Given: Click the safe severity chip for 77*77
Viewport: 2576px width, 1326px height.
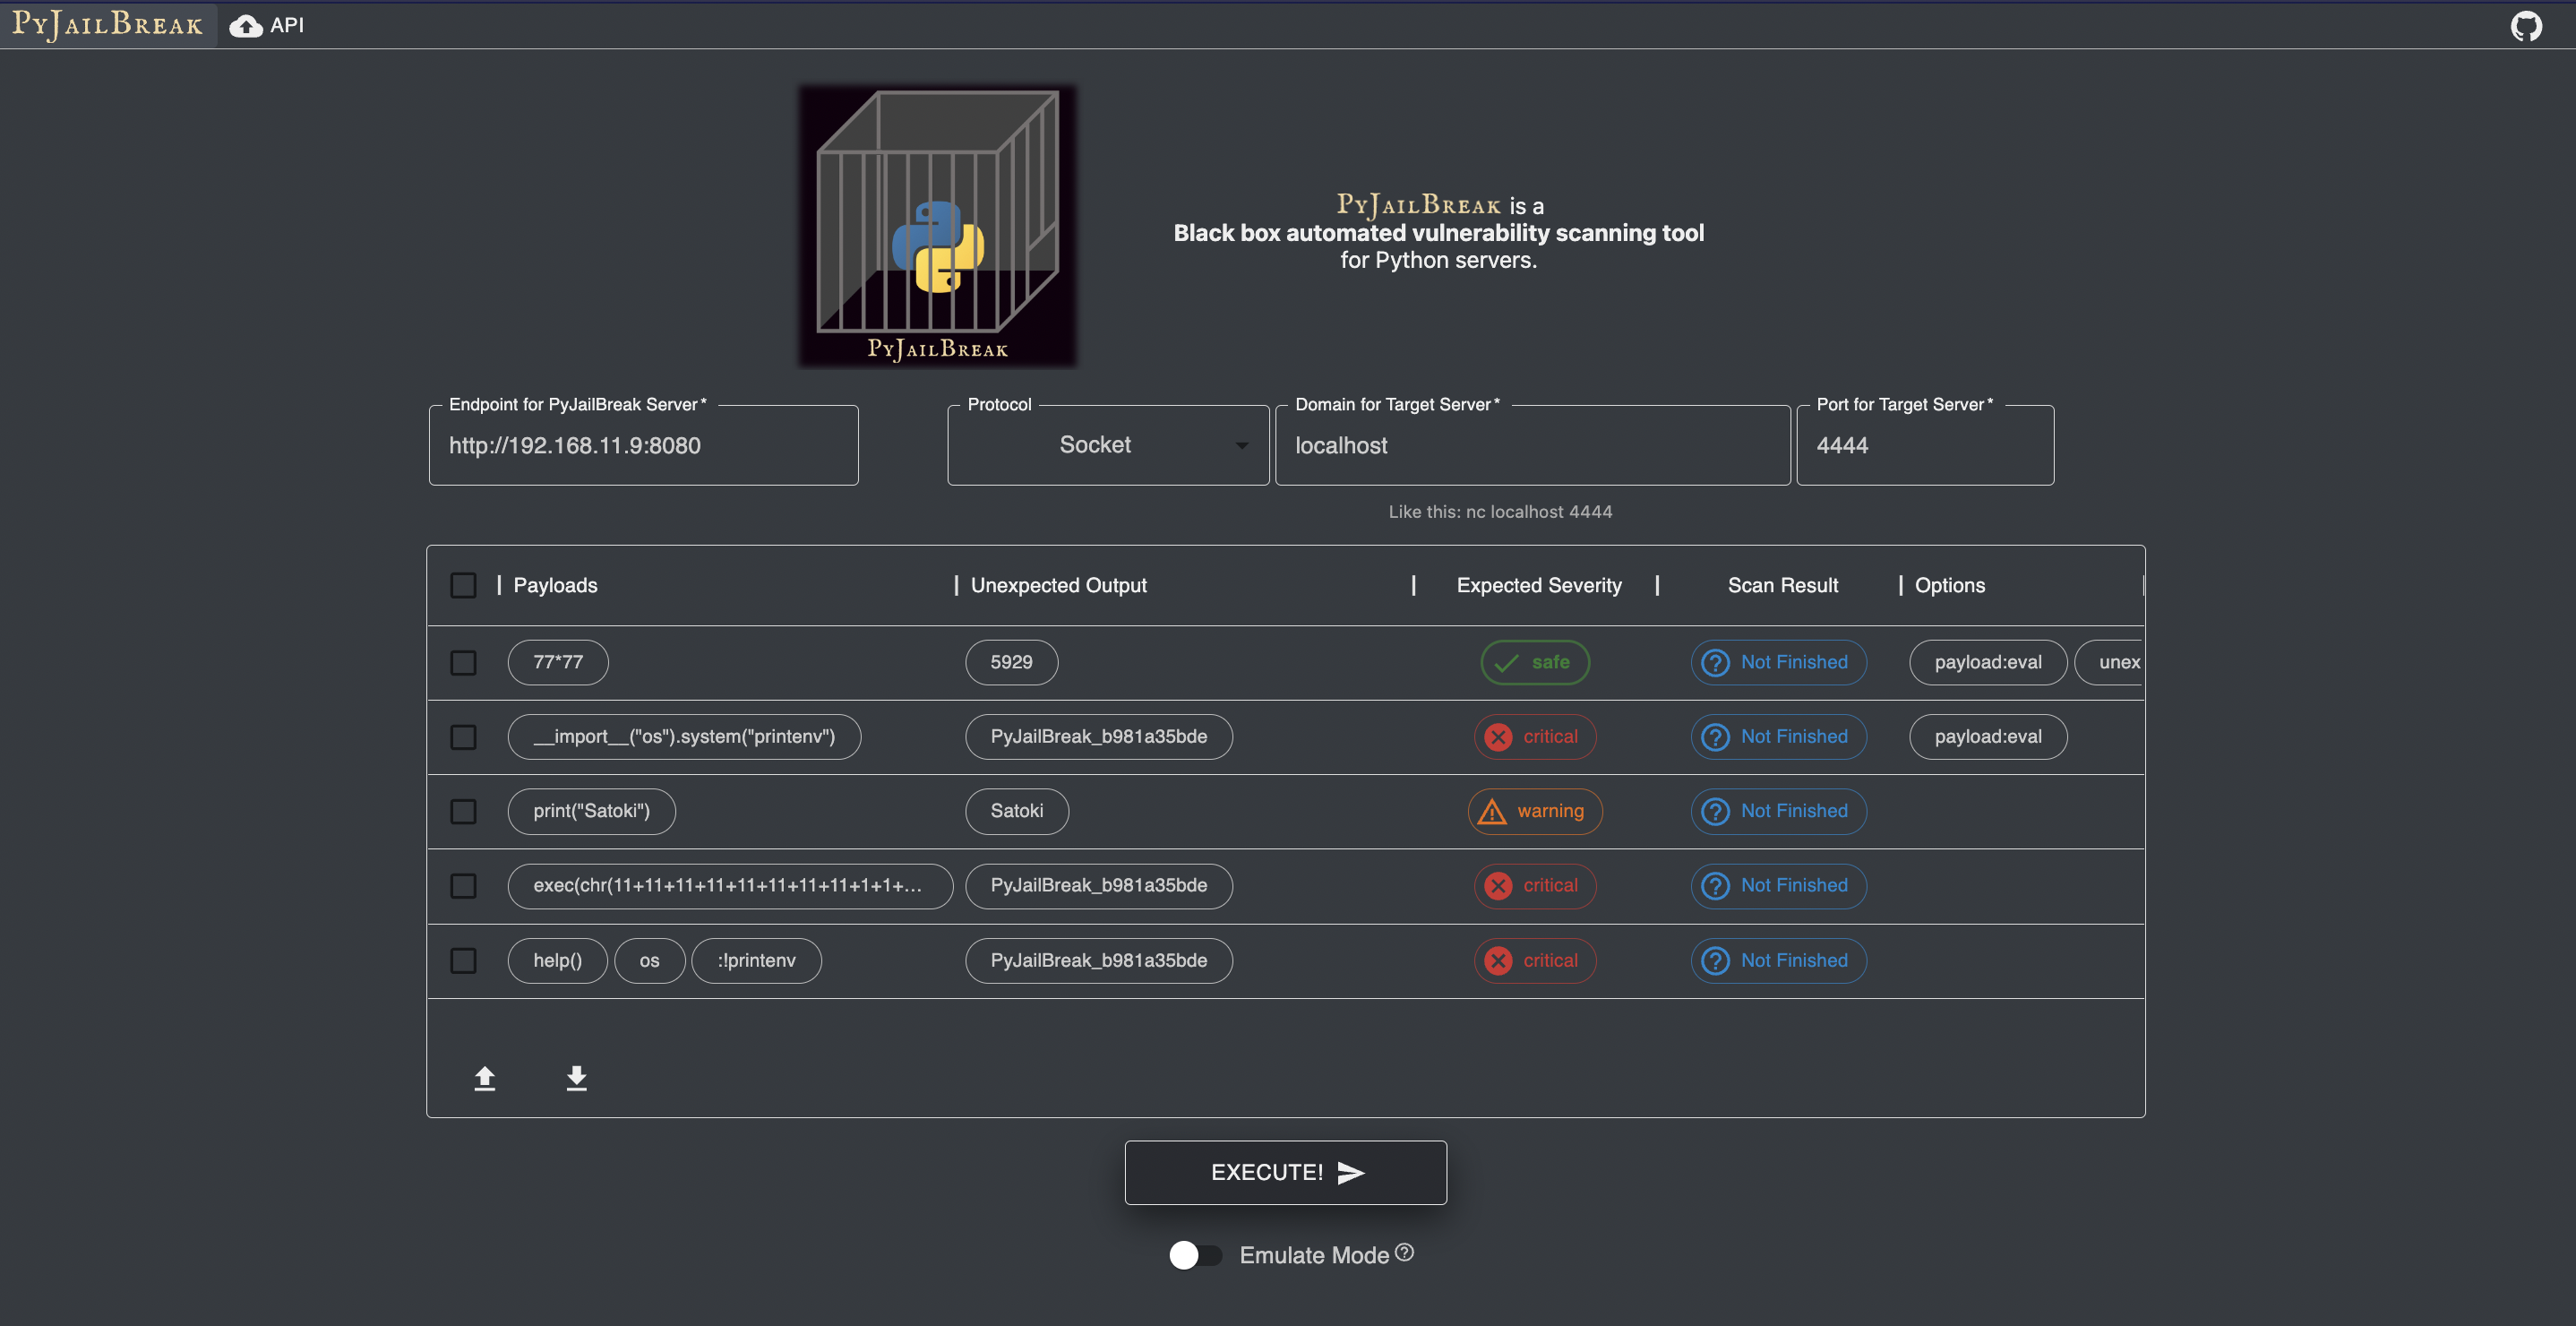Looking at the screenshot, I should coord(1534,662).
